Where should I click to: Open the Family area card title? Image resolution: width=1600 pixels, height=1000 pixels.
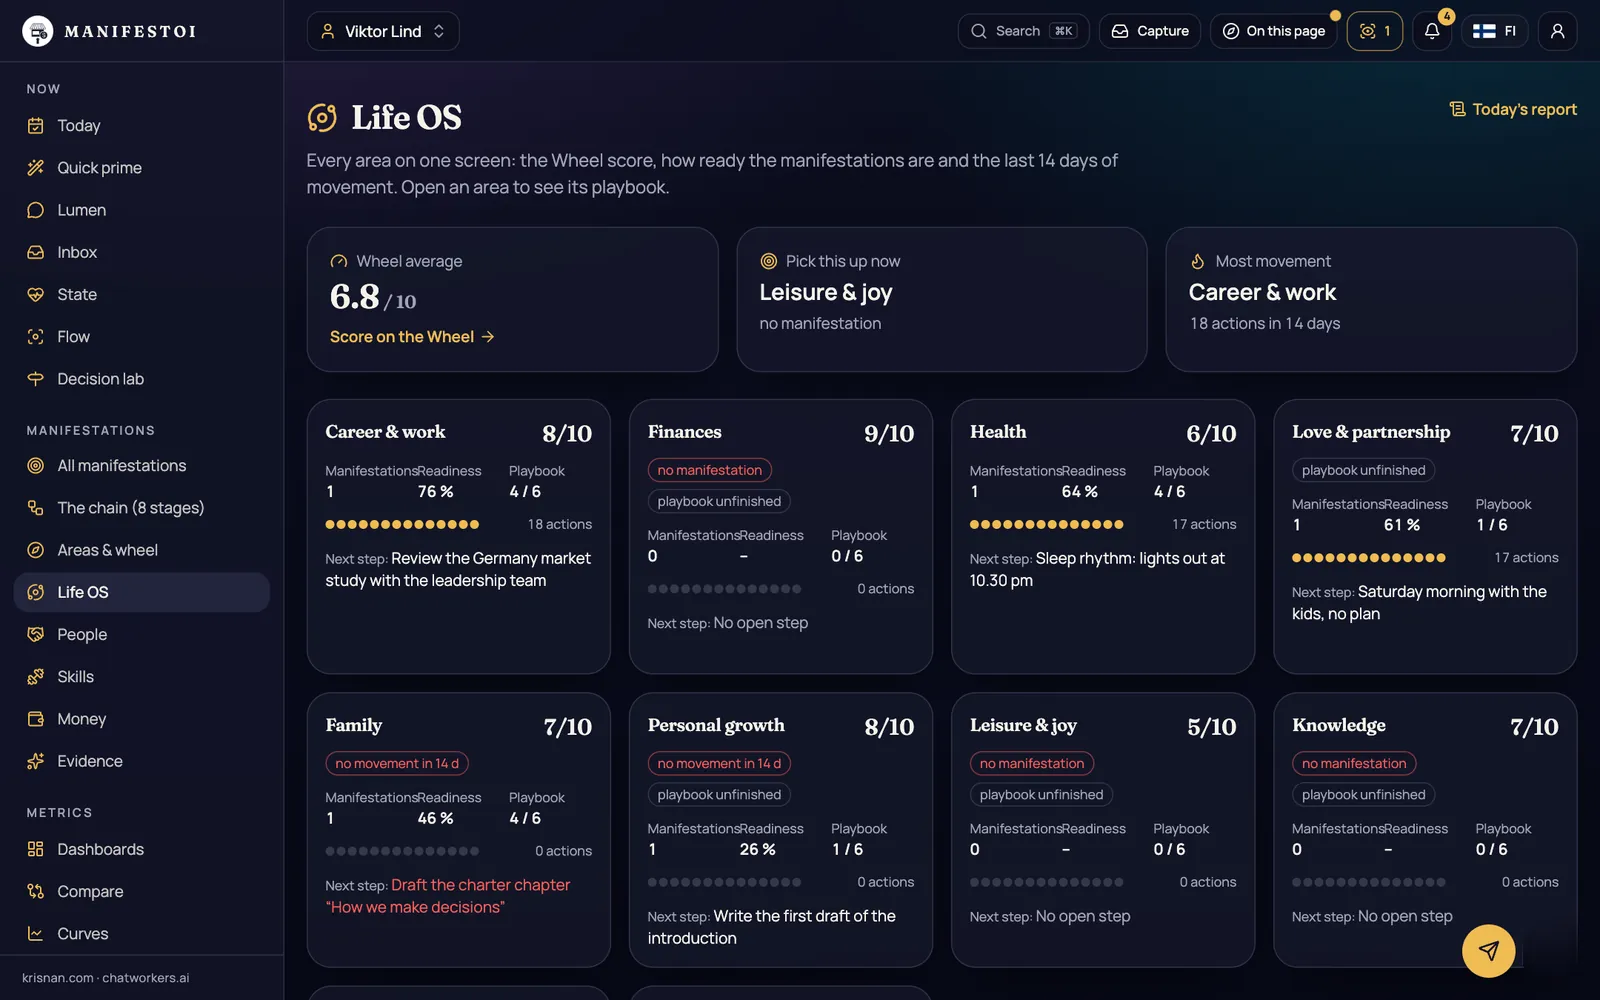353,725
